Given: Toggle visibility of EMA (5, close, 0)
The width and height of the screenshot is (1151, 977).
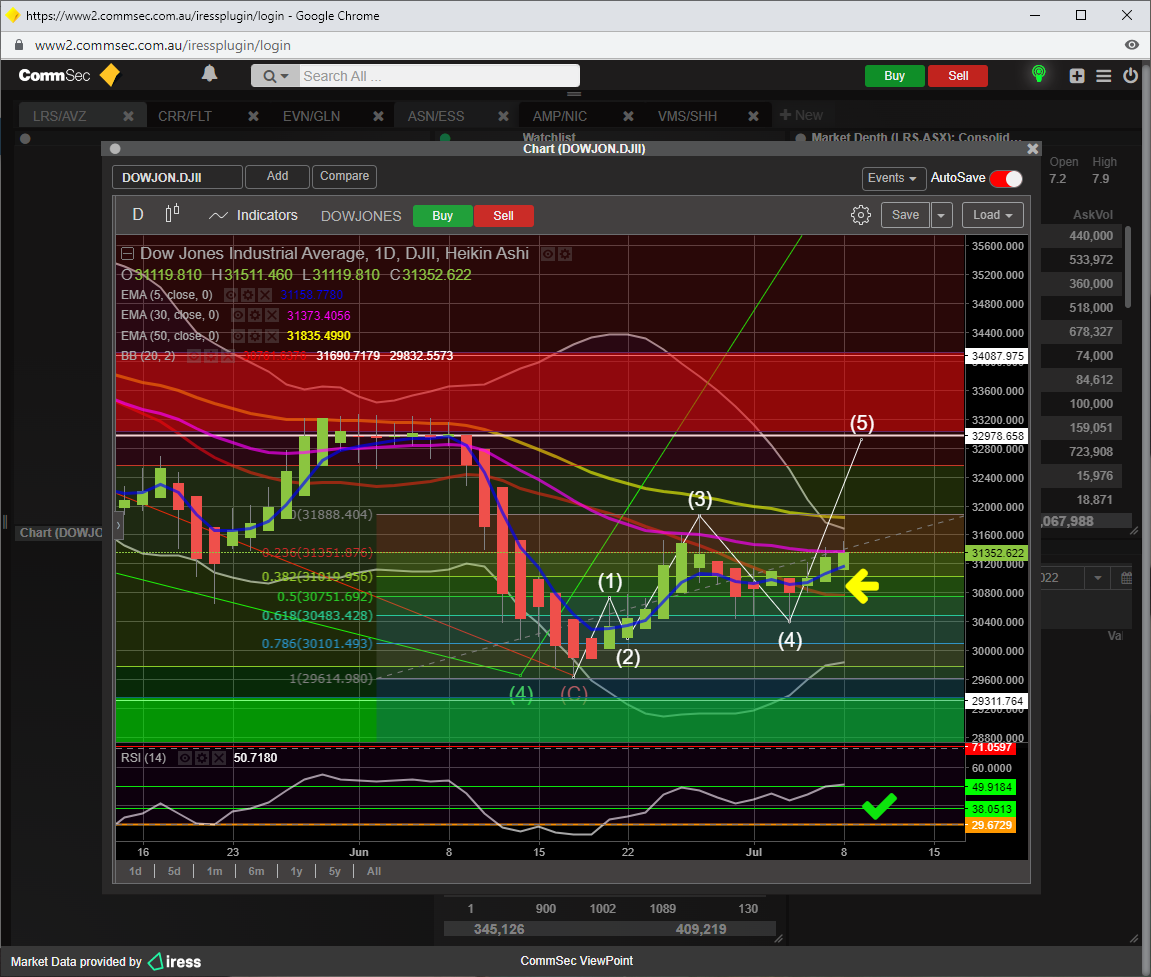Looking at the screenshot, I should click(230, 294).
